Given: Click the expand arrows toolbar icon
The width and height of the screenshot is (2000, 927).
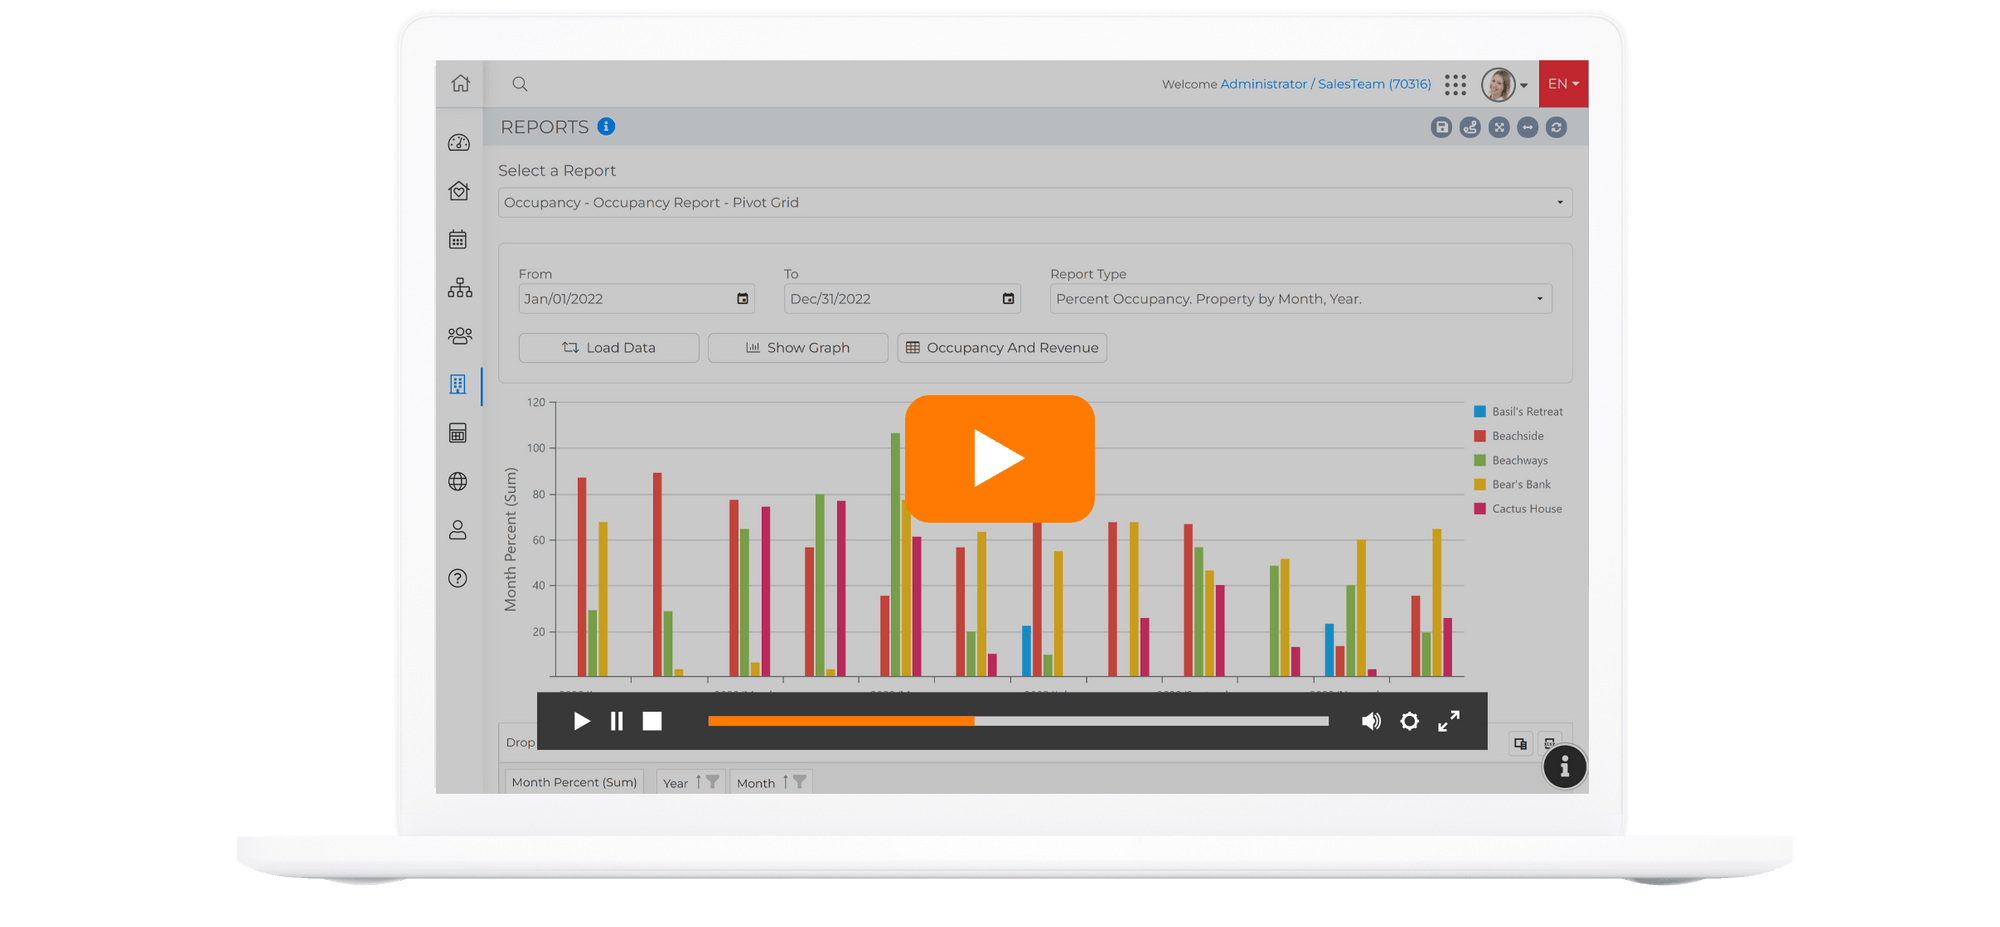Looking at the screenshot, I should pyautogui.click(x=1499, y=127).
